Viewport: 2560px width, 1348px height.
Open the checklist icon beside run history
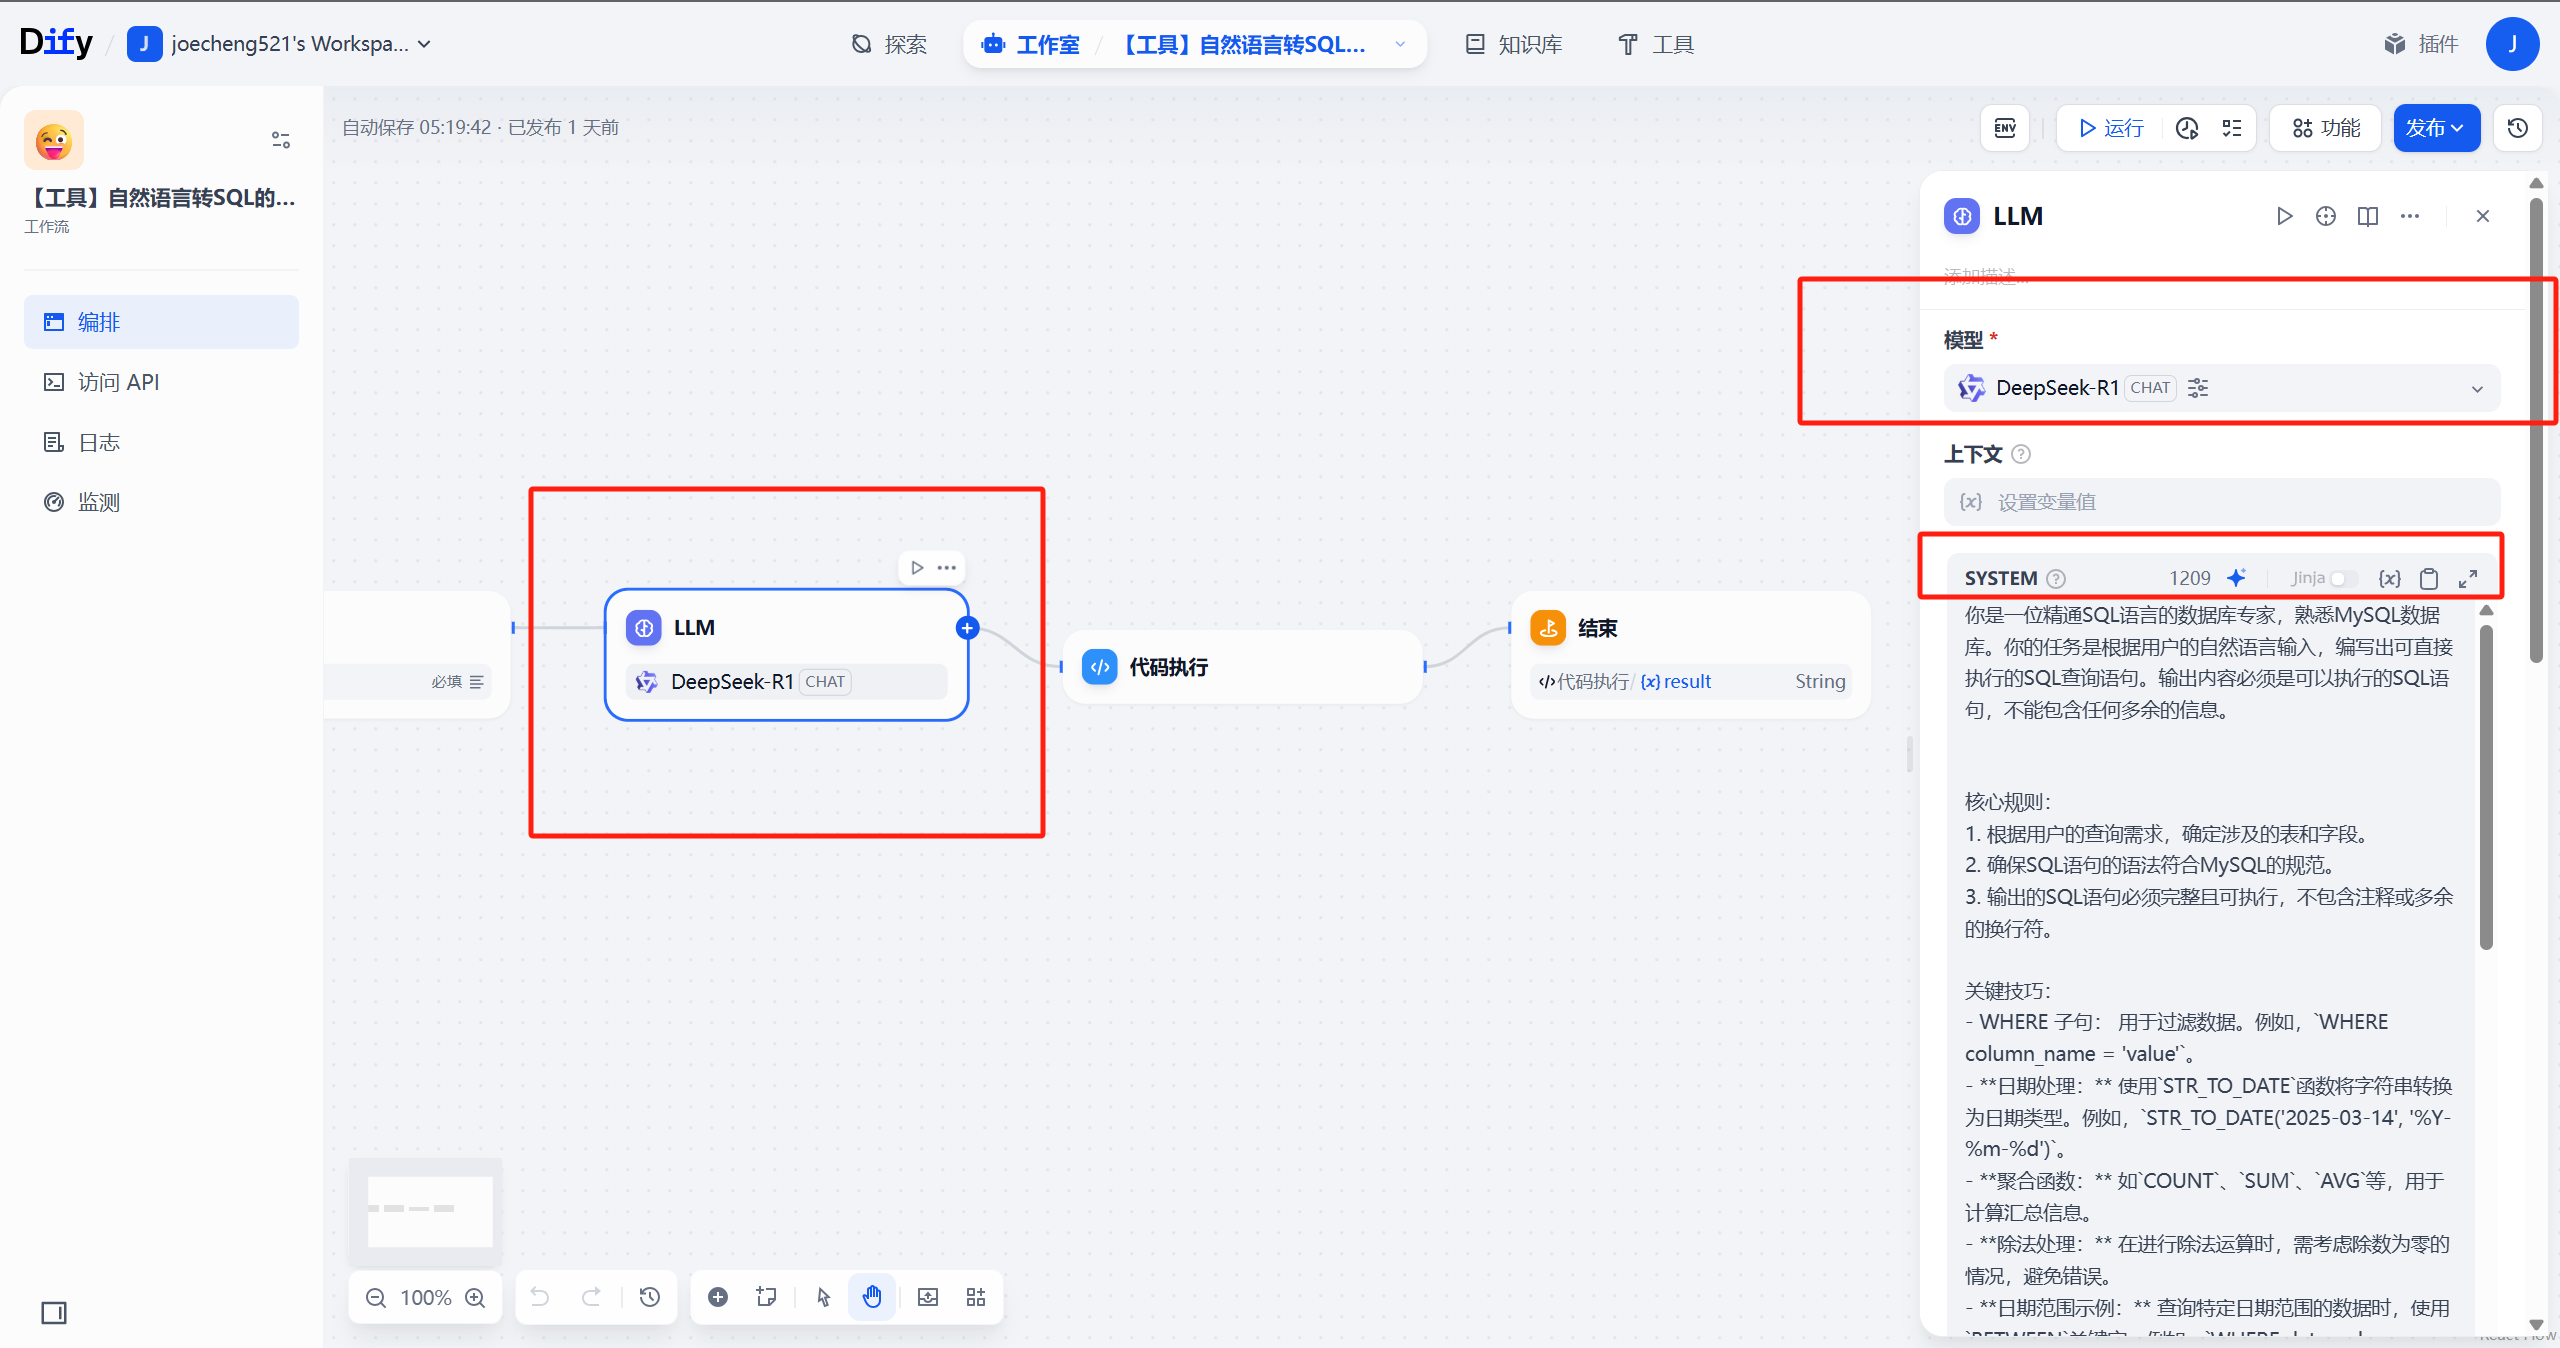(2232, 128)
